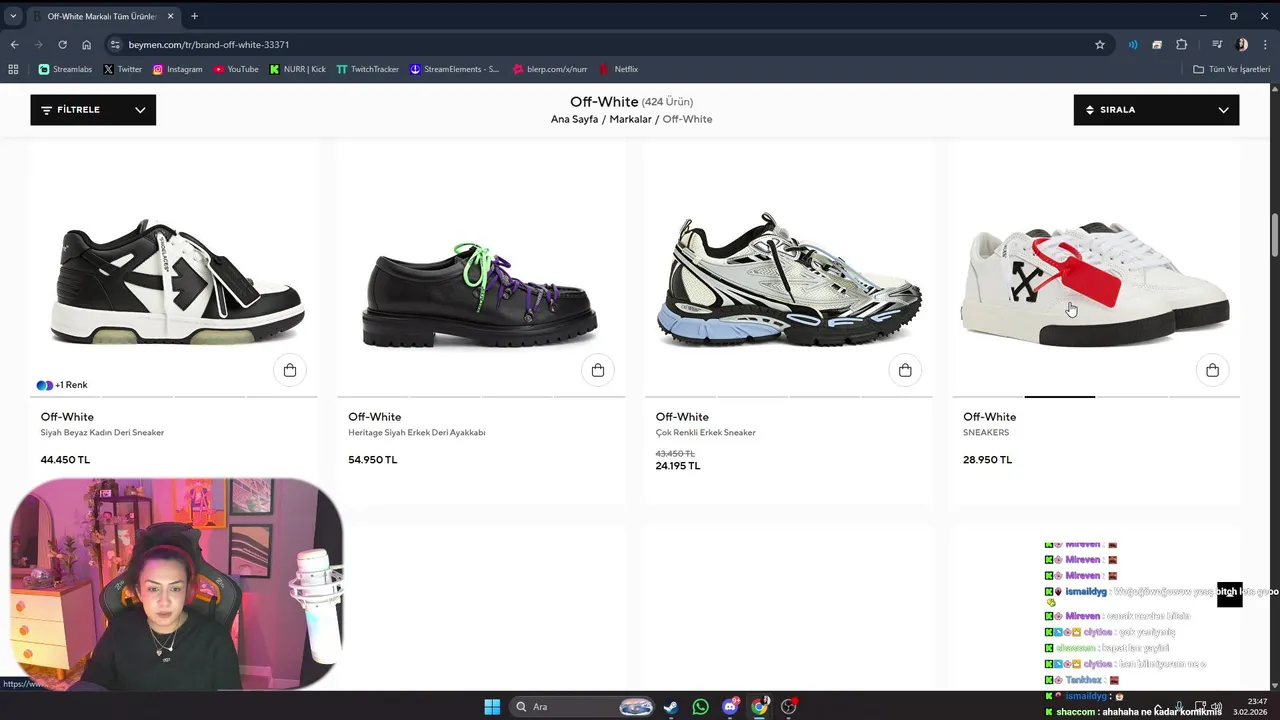The height and width of the screenshot is (720, 1280).
Task: Open Instagram bookmark
Action: point(177,69)
